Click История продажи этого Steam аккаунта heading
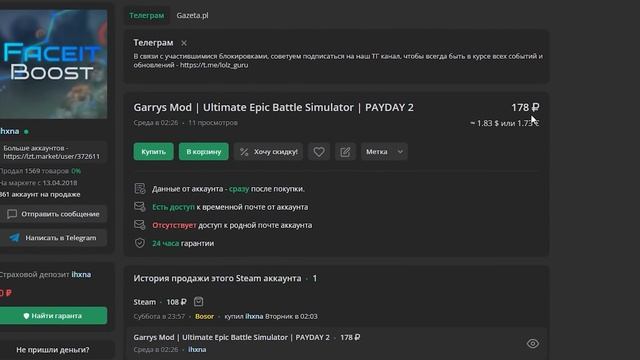The image size is (640, 360). [217, 278]
